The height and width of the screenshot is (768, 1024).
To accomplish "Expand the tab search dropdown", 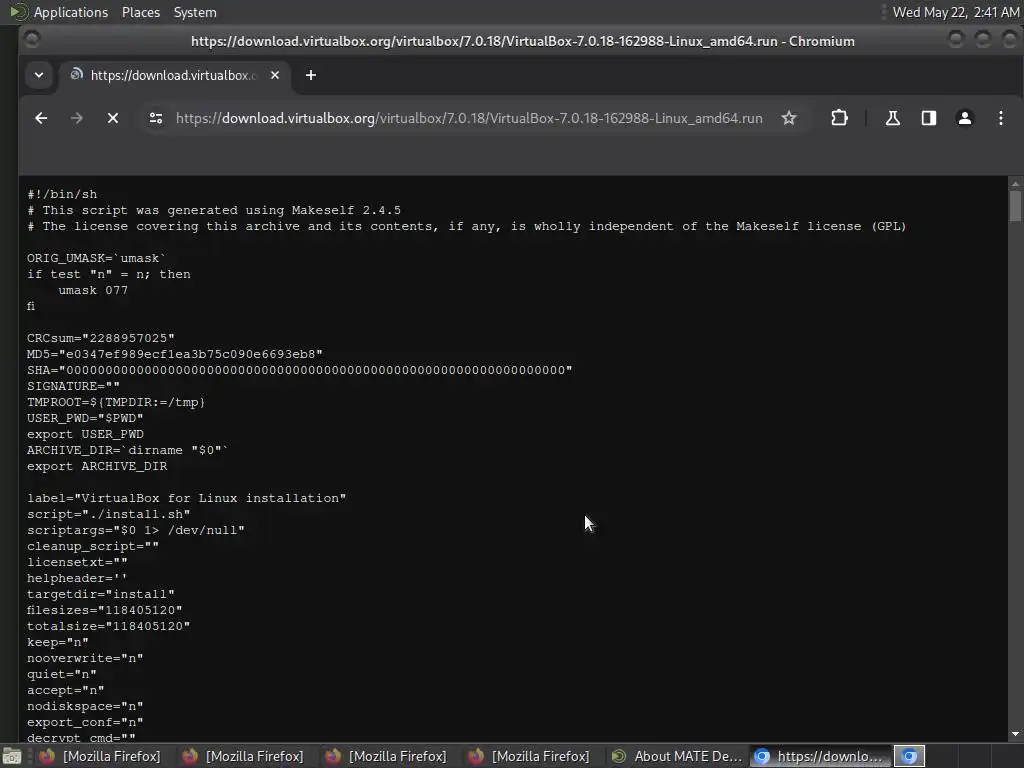I will tap(39, 75).
